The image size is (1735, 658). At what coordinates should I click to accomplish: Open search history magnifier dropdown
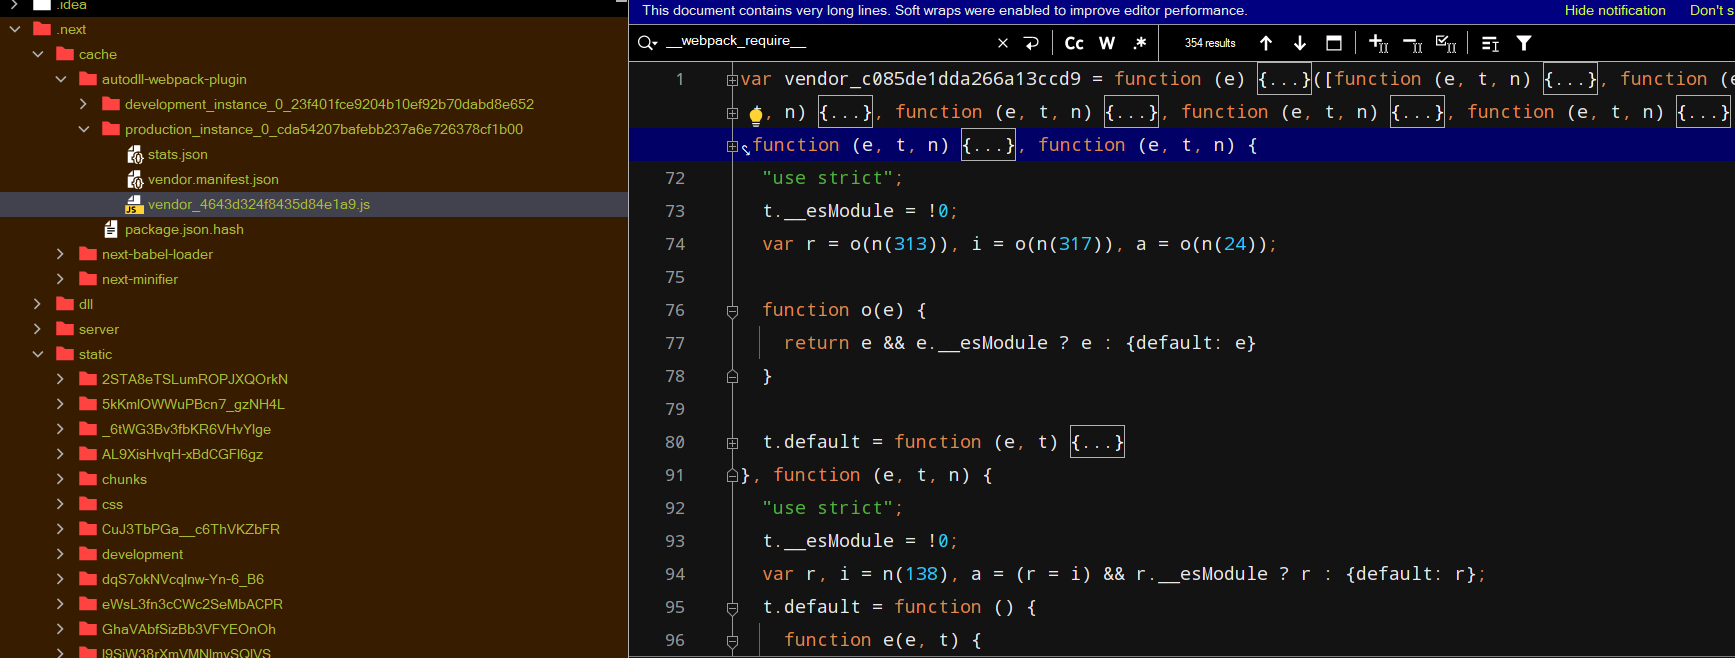click(x=648, y=42)
